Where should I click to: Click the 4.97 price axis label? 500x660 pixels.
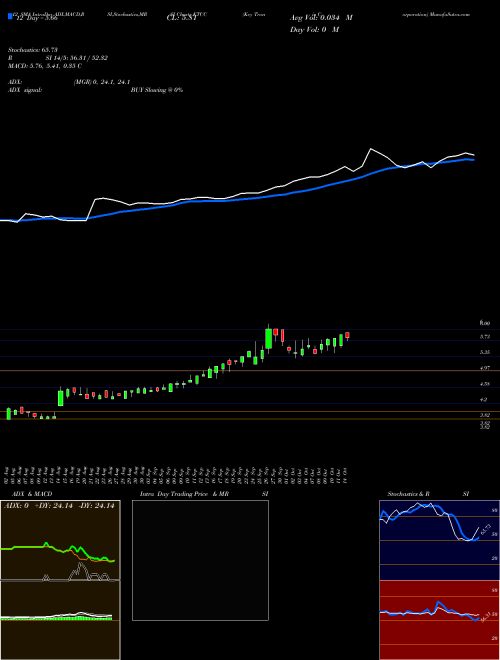(x=485, y=368)
